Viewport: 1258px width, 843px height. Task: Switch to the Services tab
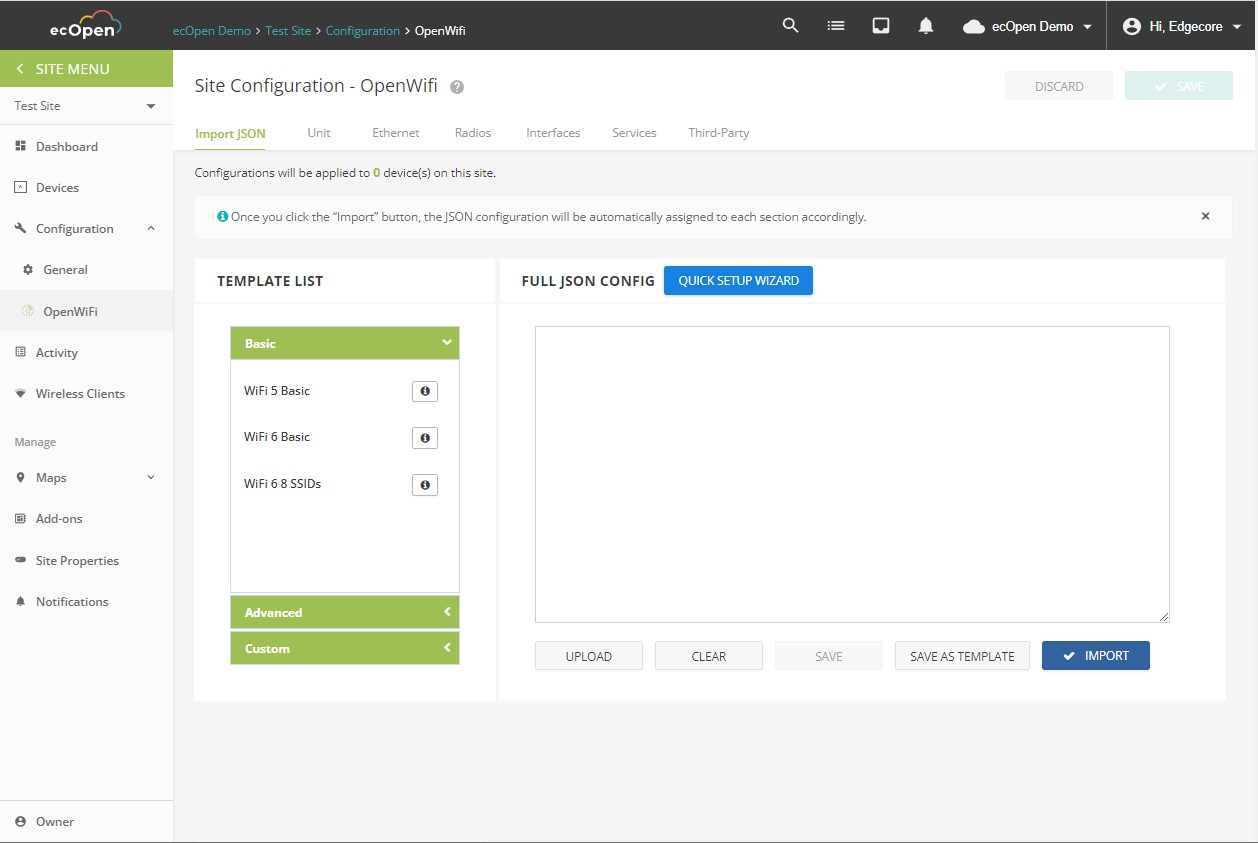point(634,133)
